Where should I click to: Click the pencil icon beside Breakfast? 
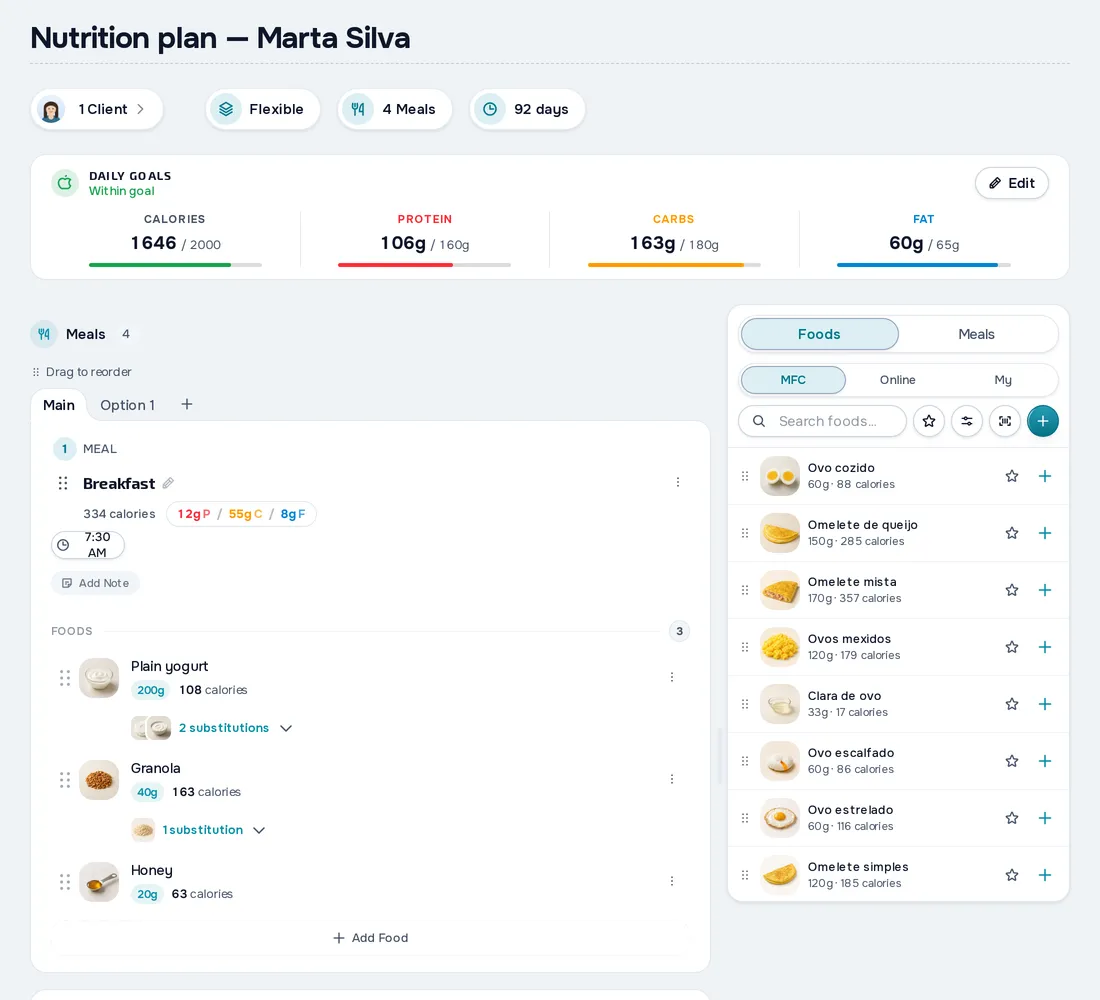click(168, 484)
